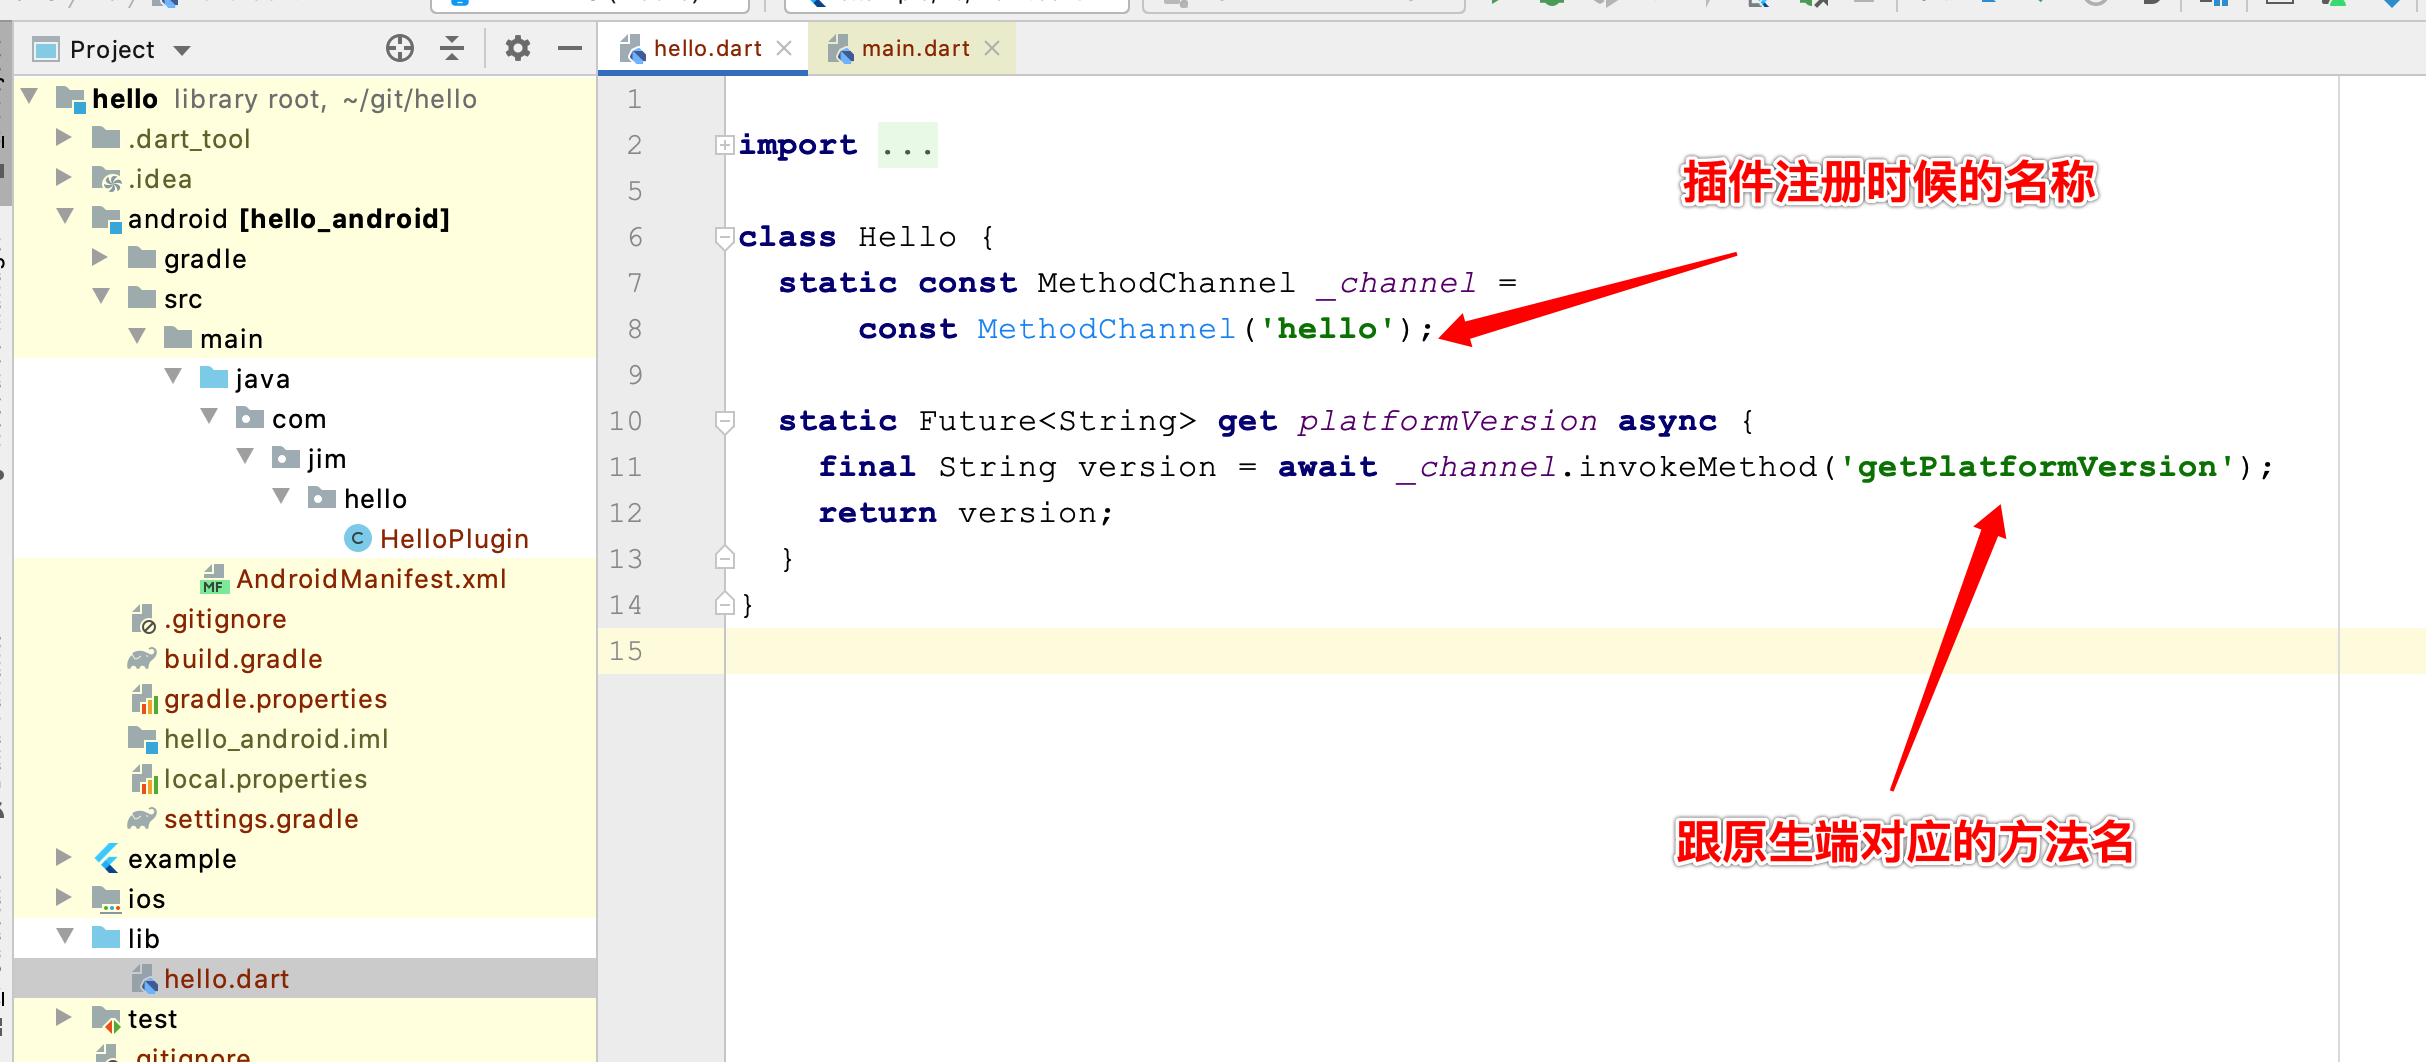Open local.properties file

coord(265,779)
